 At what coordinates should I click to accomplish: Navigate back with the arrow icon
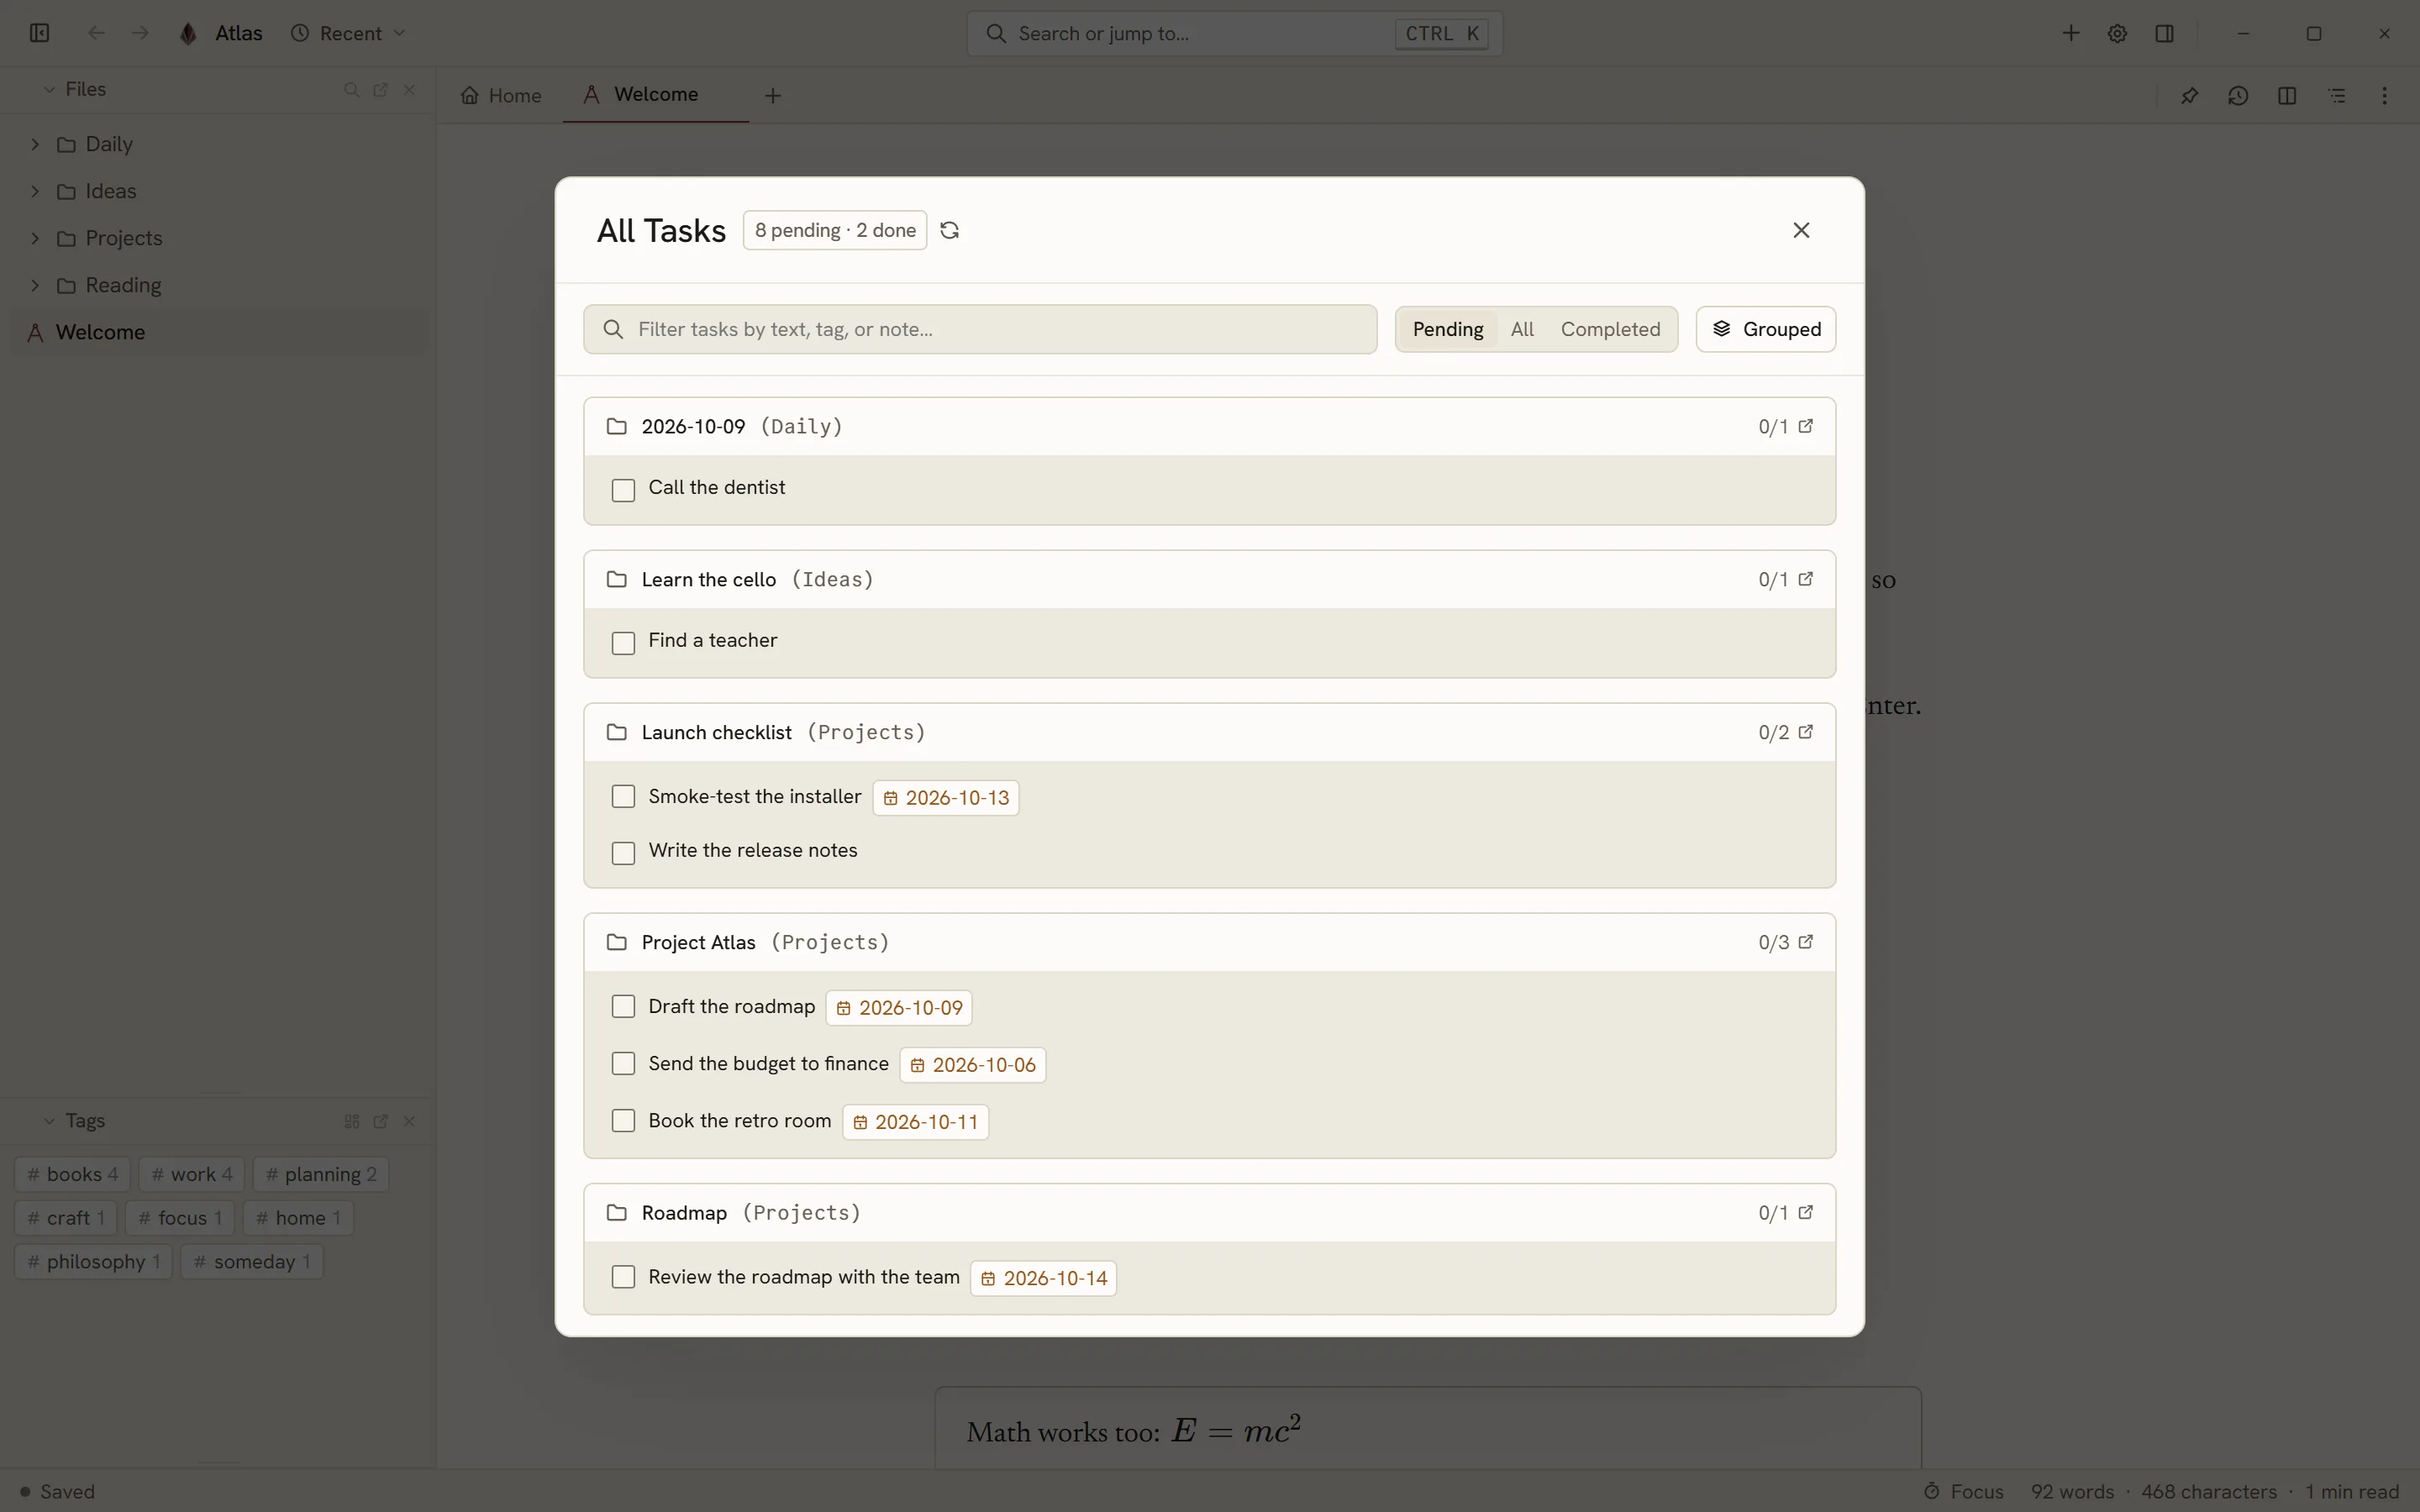point(96,33)
